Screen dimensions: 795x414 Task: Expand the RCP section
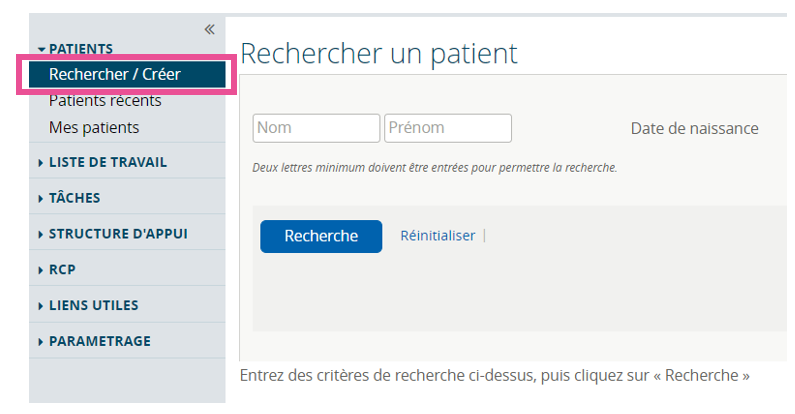[x=41, y=270]
